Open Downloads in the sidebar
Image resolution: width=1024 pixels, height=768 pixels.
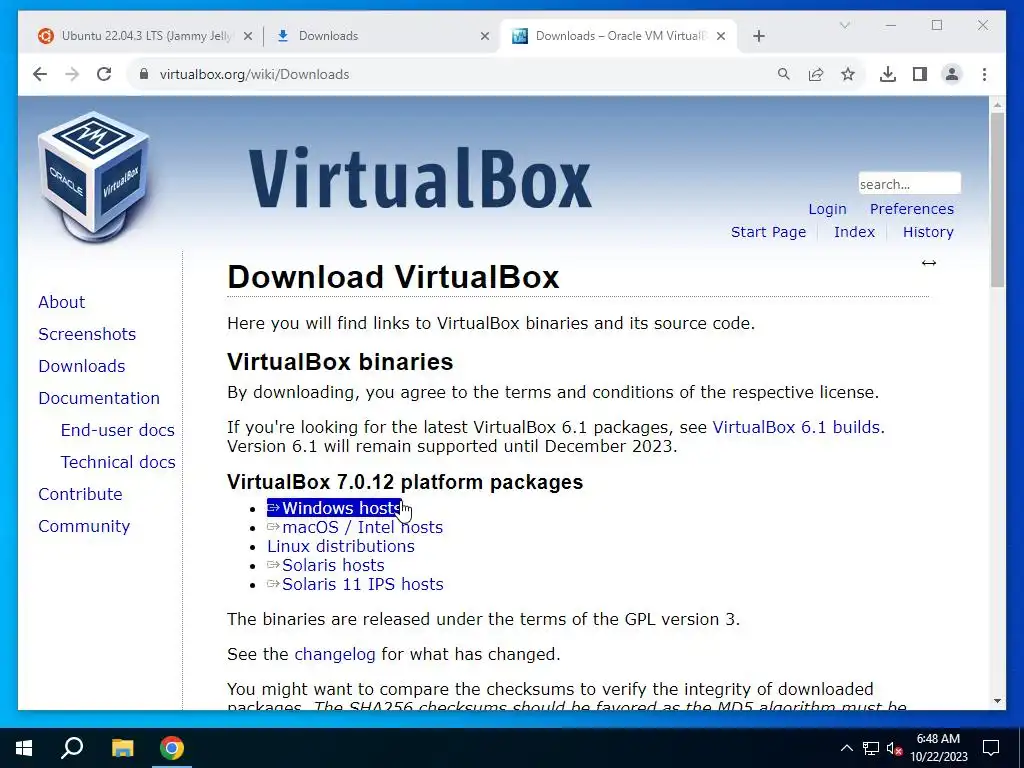click(82, 366)
